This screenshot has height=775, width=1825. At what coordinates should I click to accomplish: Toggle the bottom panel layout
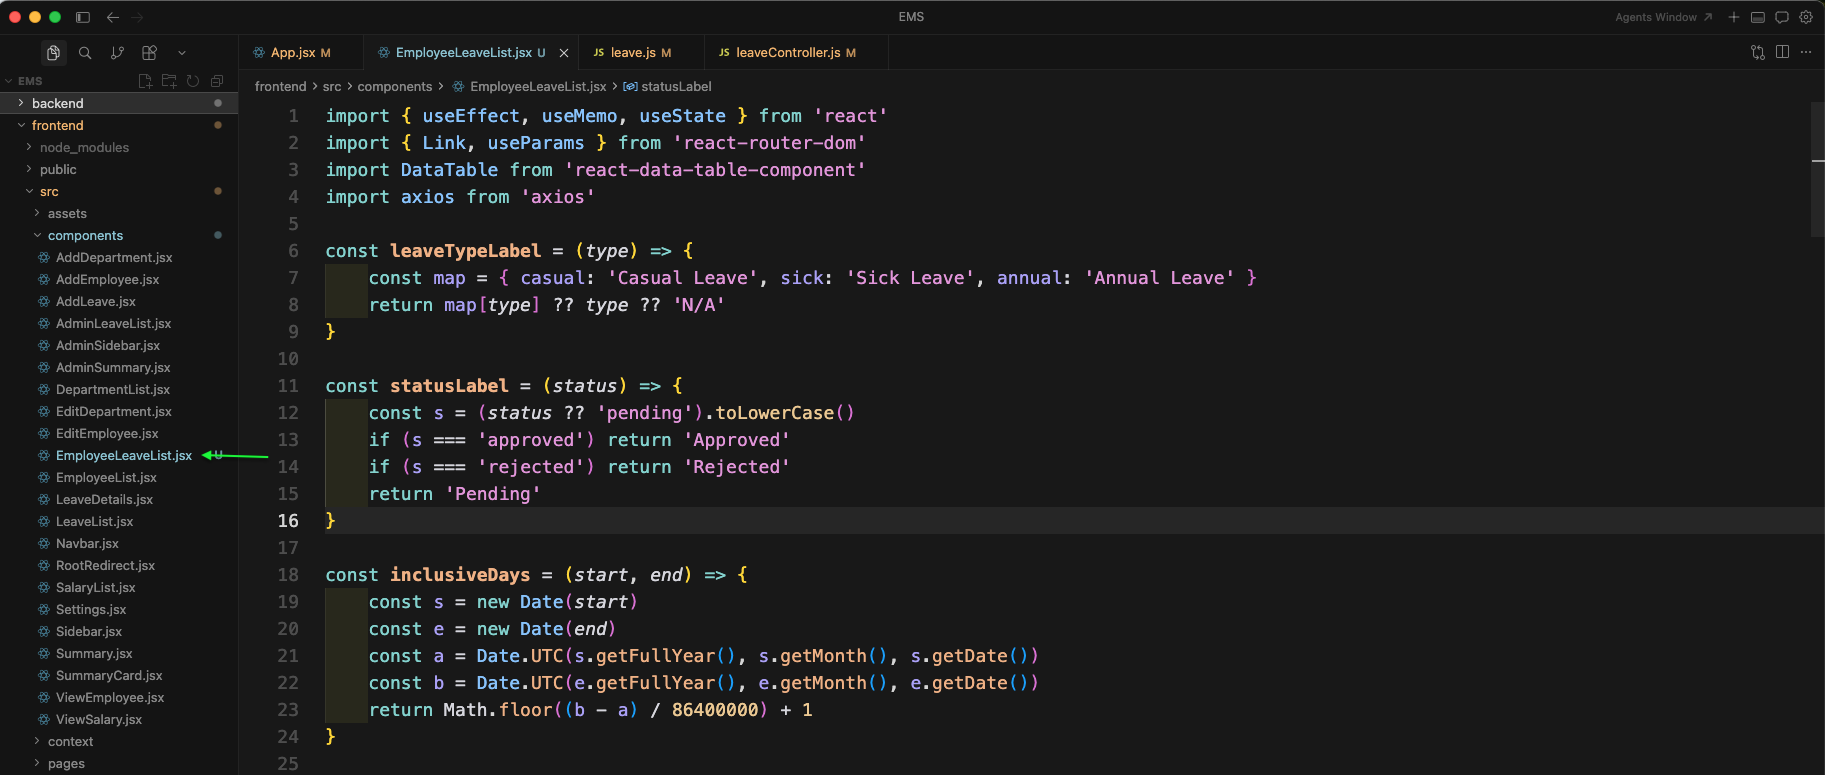point(1758,17)
